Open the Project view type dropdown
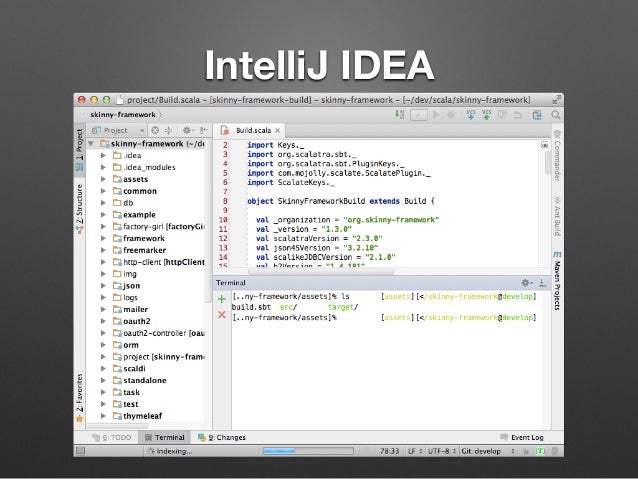This screenshot has width=638, height=479. pyautogui.click(x=118, y=130)
